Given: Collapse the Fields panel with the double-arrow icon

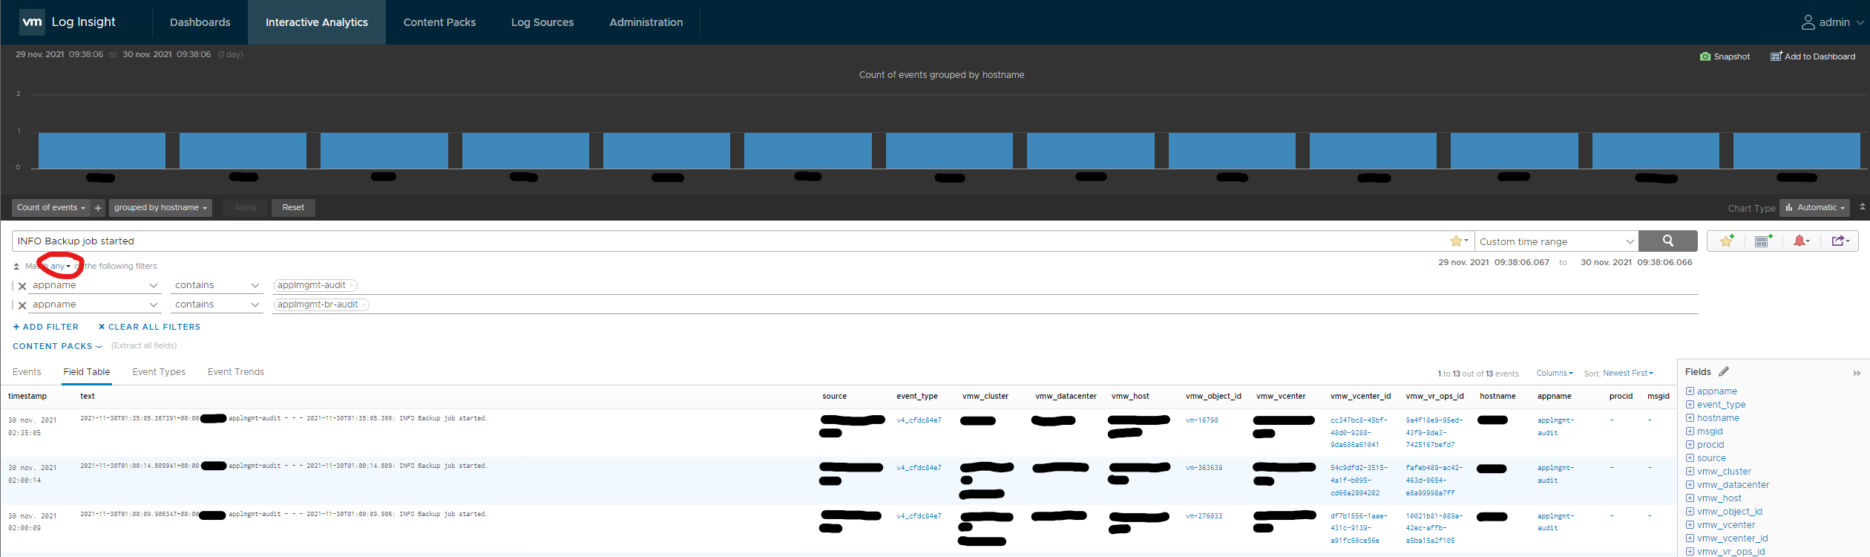Looking at the screenshot, I should (x=1857, y=373).
